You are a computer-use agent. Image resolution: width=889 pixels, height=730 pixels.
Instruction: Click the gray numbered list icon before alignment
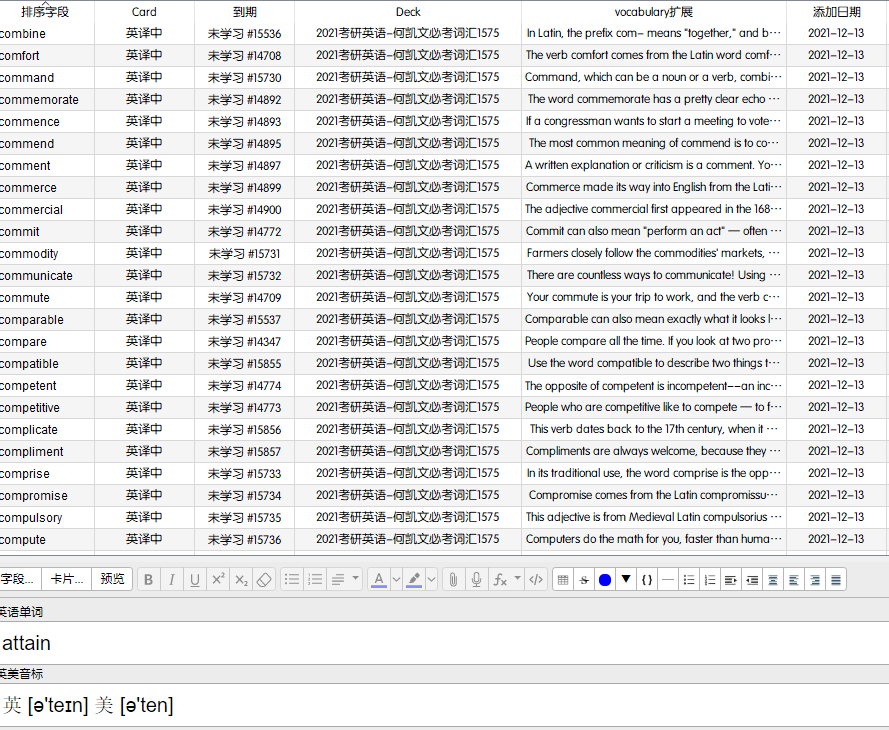pyautogui.click(x=315, y=579)
